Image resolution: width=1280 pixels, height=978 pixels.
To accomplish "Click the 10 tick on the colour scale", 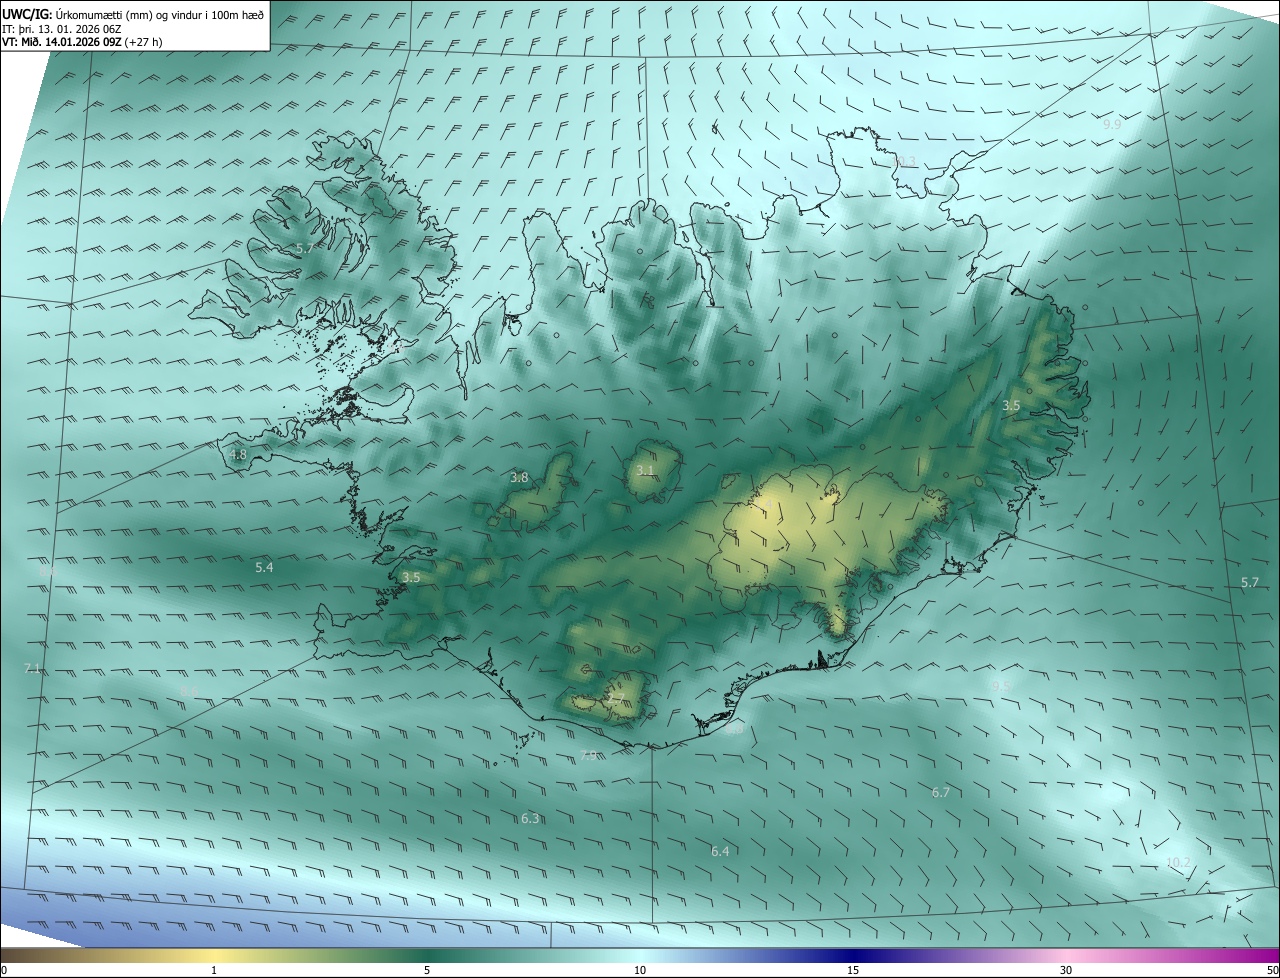I will coord(640,971).
